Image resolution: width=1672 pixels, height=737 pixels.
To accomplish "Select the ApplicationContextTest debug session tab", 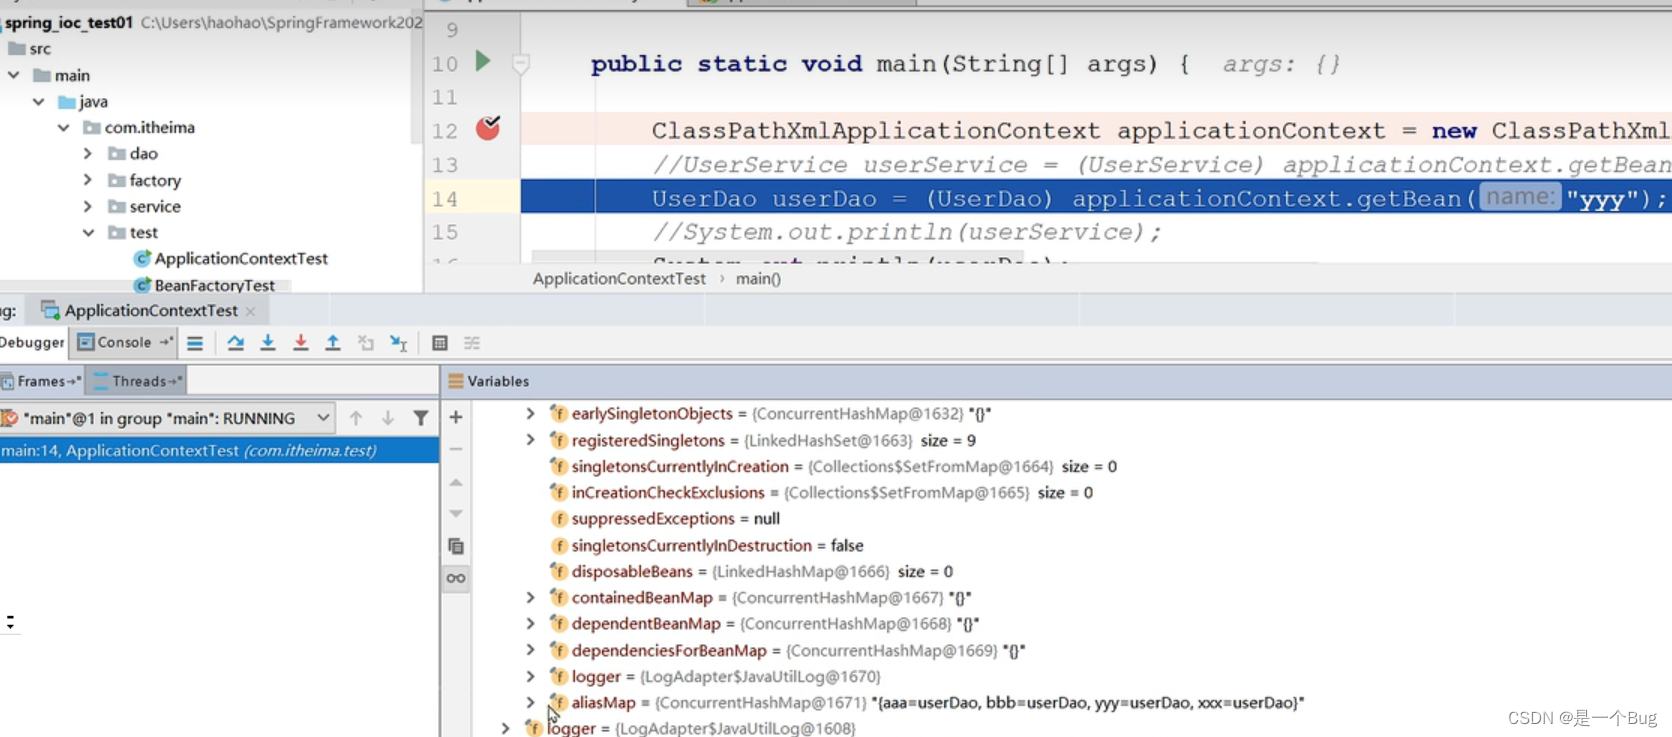I will pyautogui.click(x=150, y=311).
